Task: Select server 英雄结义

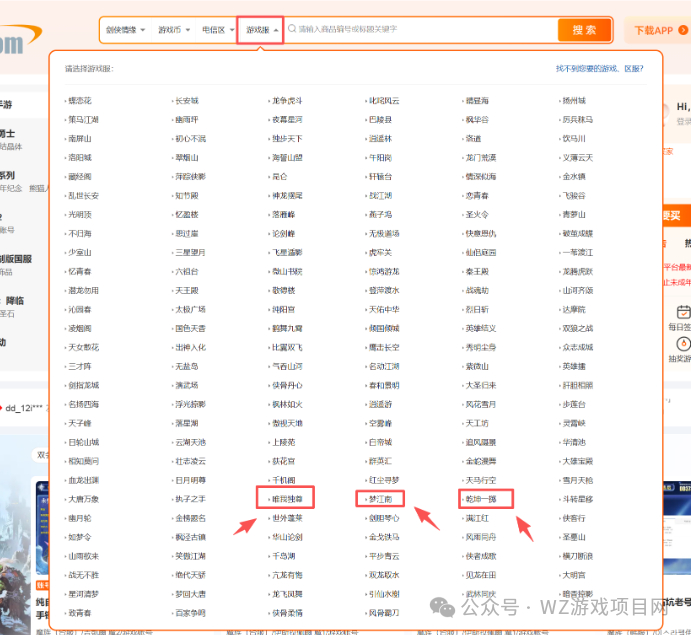Action: [x=481, y=328]
